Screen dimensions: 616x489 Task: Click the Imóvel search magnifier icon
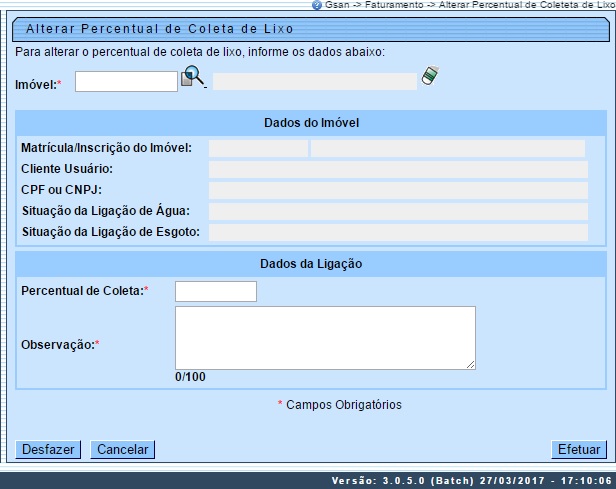192,78
